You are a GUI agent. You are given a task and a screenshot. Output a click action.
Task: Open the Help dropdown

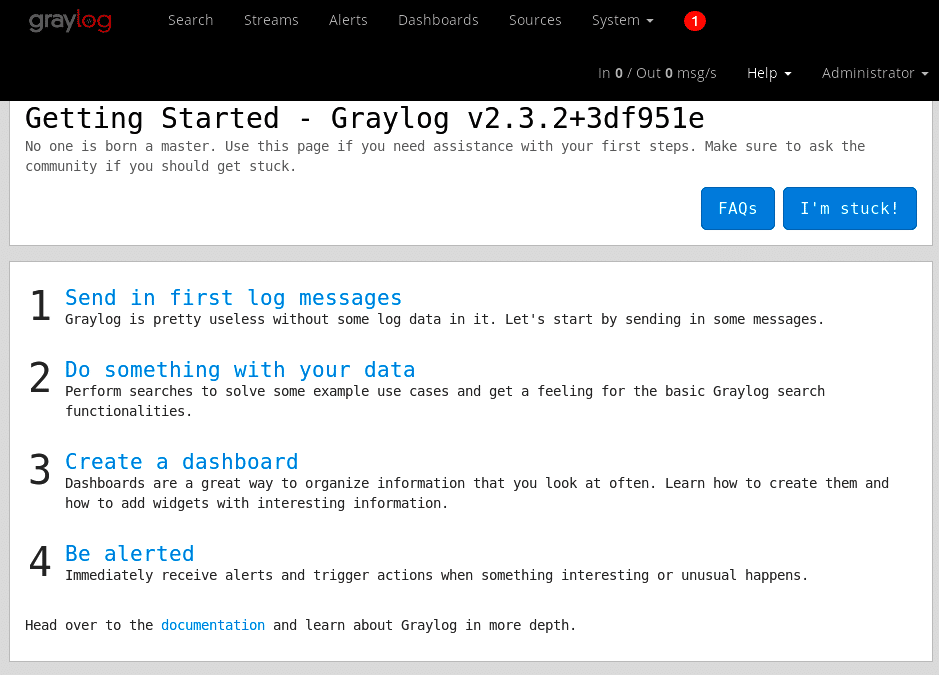coord(769,73)
